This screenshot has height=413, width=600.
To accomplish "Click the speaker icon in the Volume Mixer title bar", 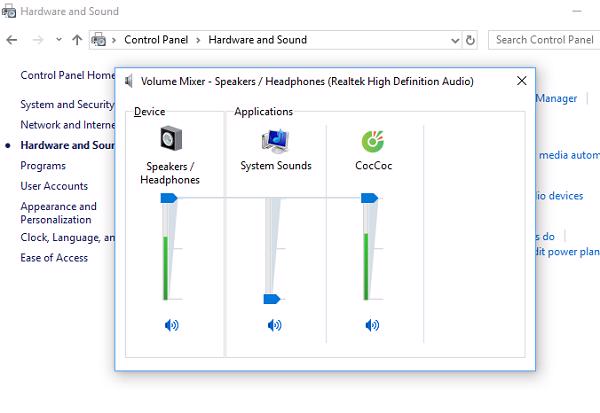I will 129,81.
